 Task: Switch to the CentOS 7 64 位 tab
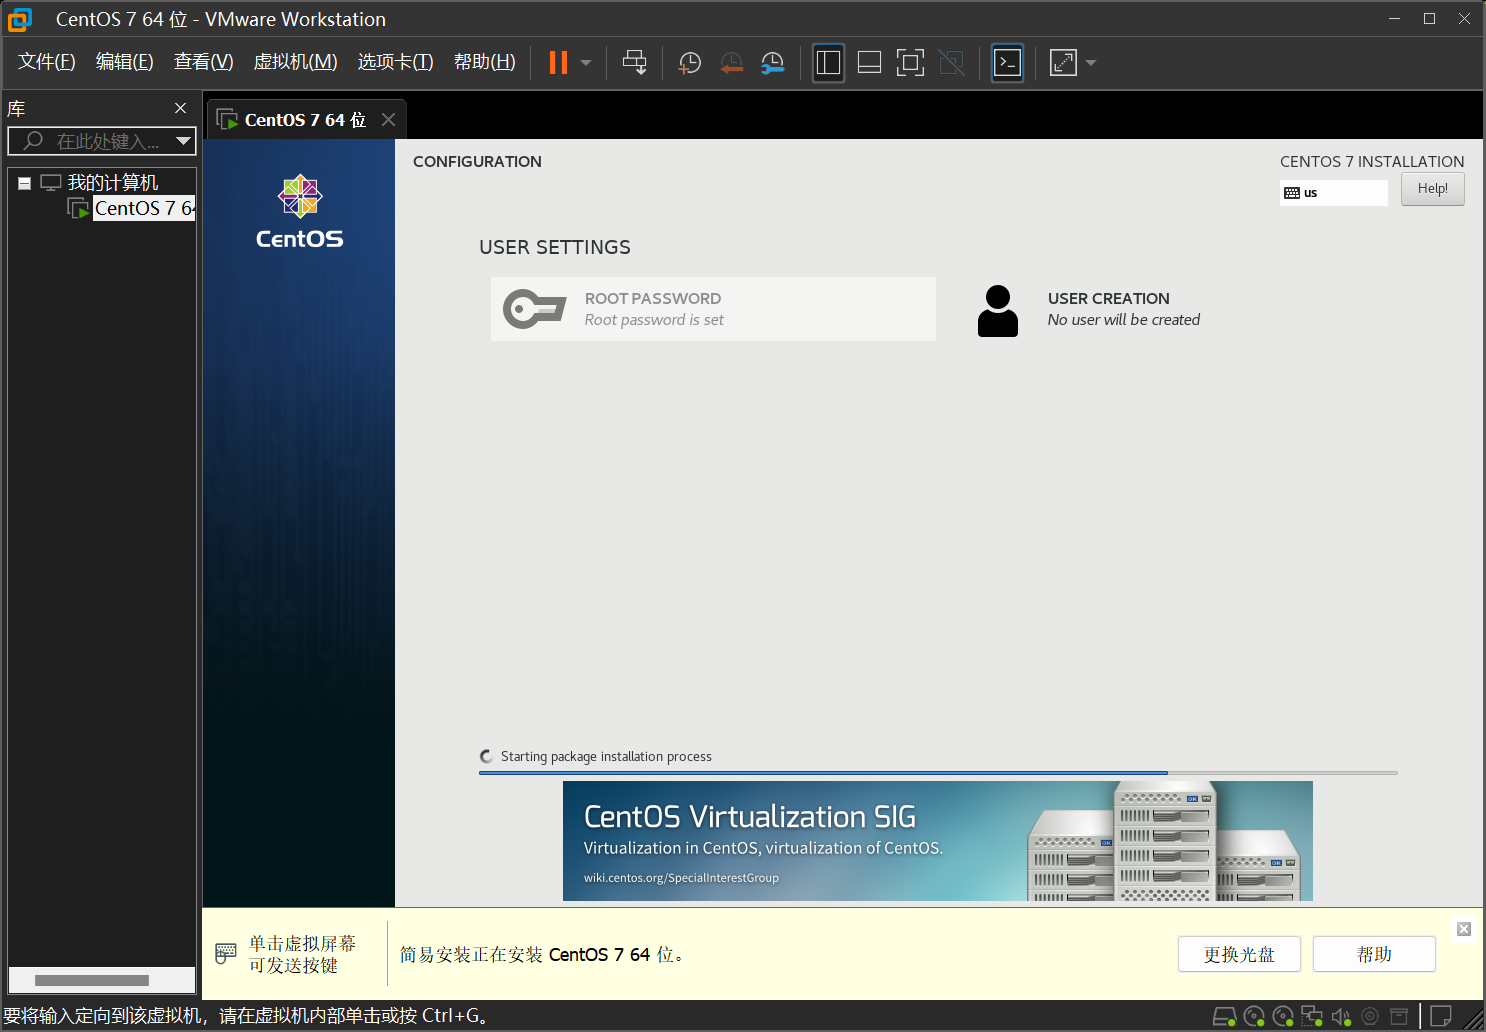(304, 120)
